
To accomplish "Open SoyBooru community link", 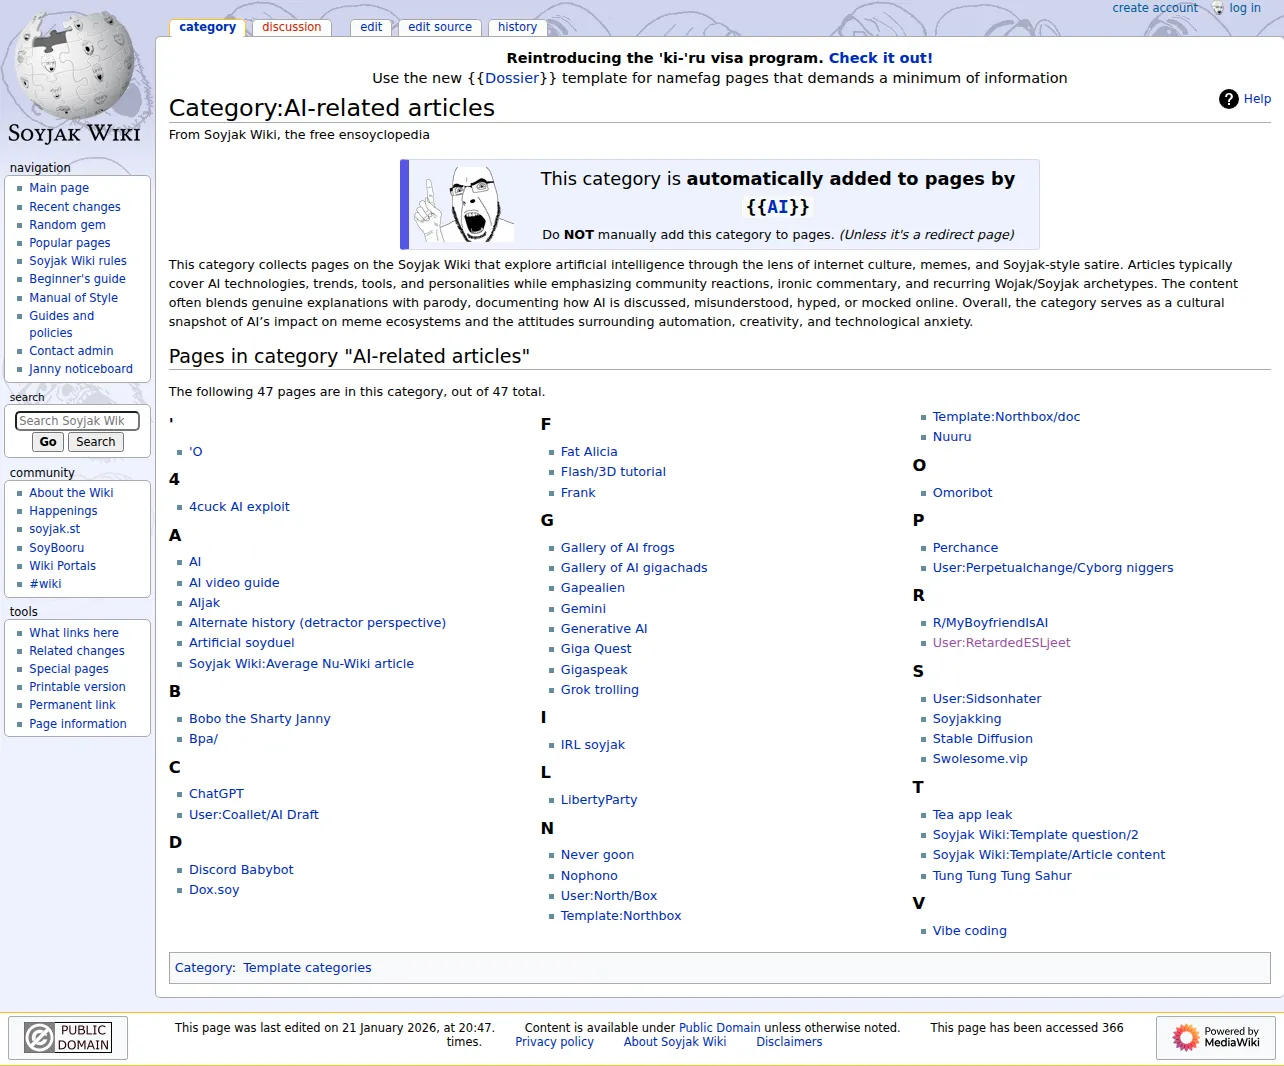I will tap(57, 548).
